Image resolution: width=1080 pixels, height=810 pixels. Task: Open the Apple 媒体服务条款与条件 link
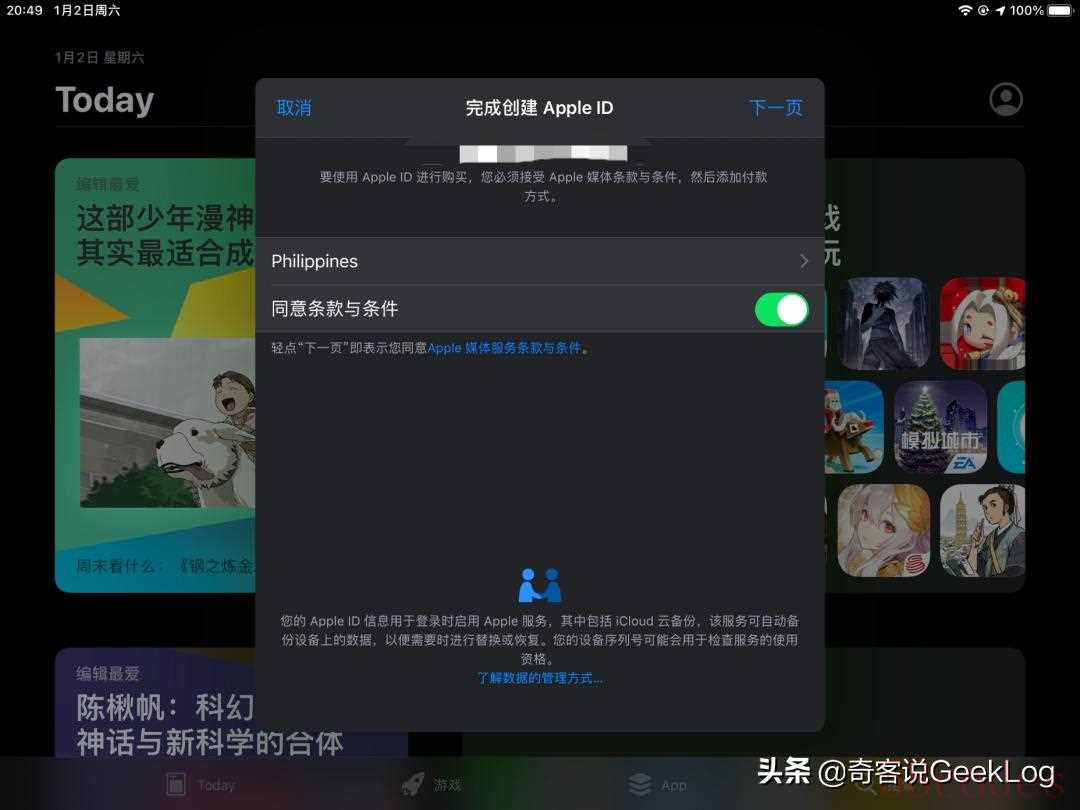(504, 349)
